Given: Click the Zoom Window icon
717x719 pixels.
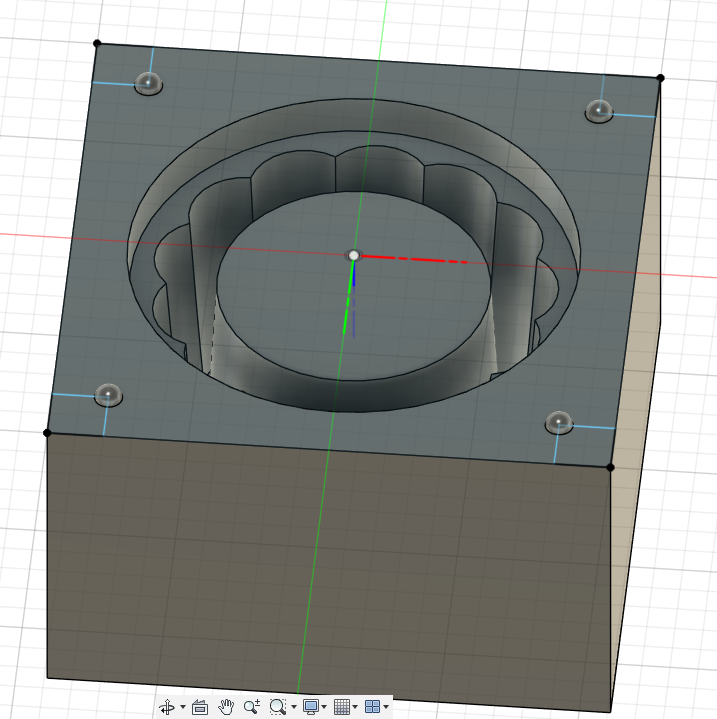Looking at the screenshot, I should (x=278, y=707).
